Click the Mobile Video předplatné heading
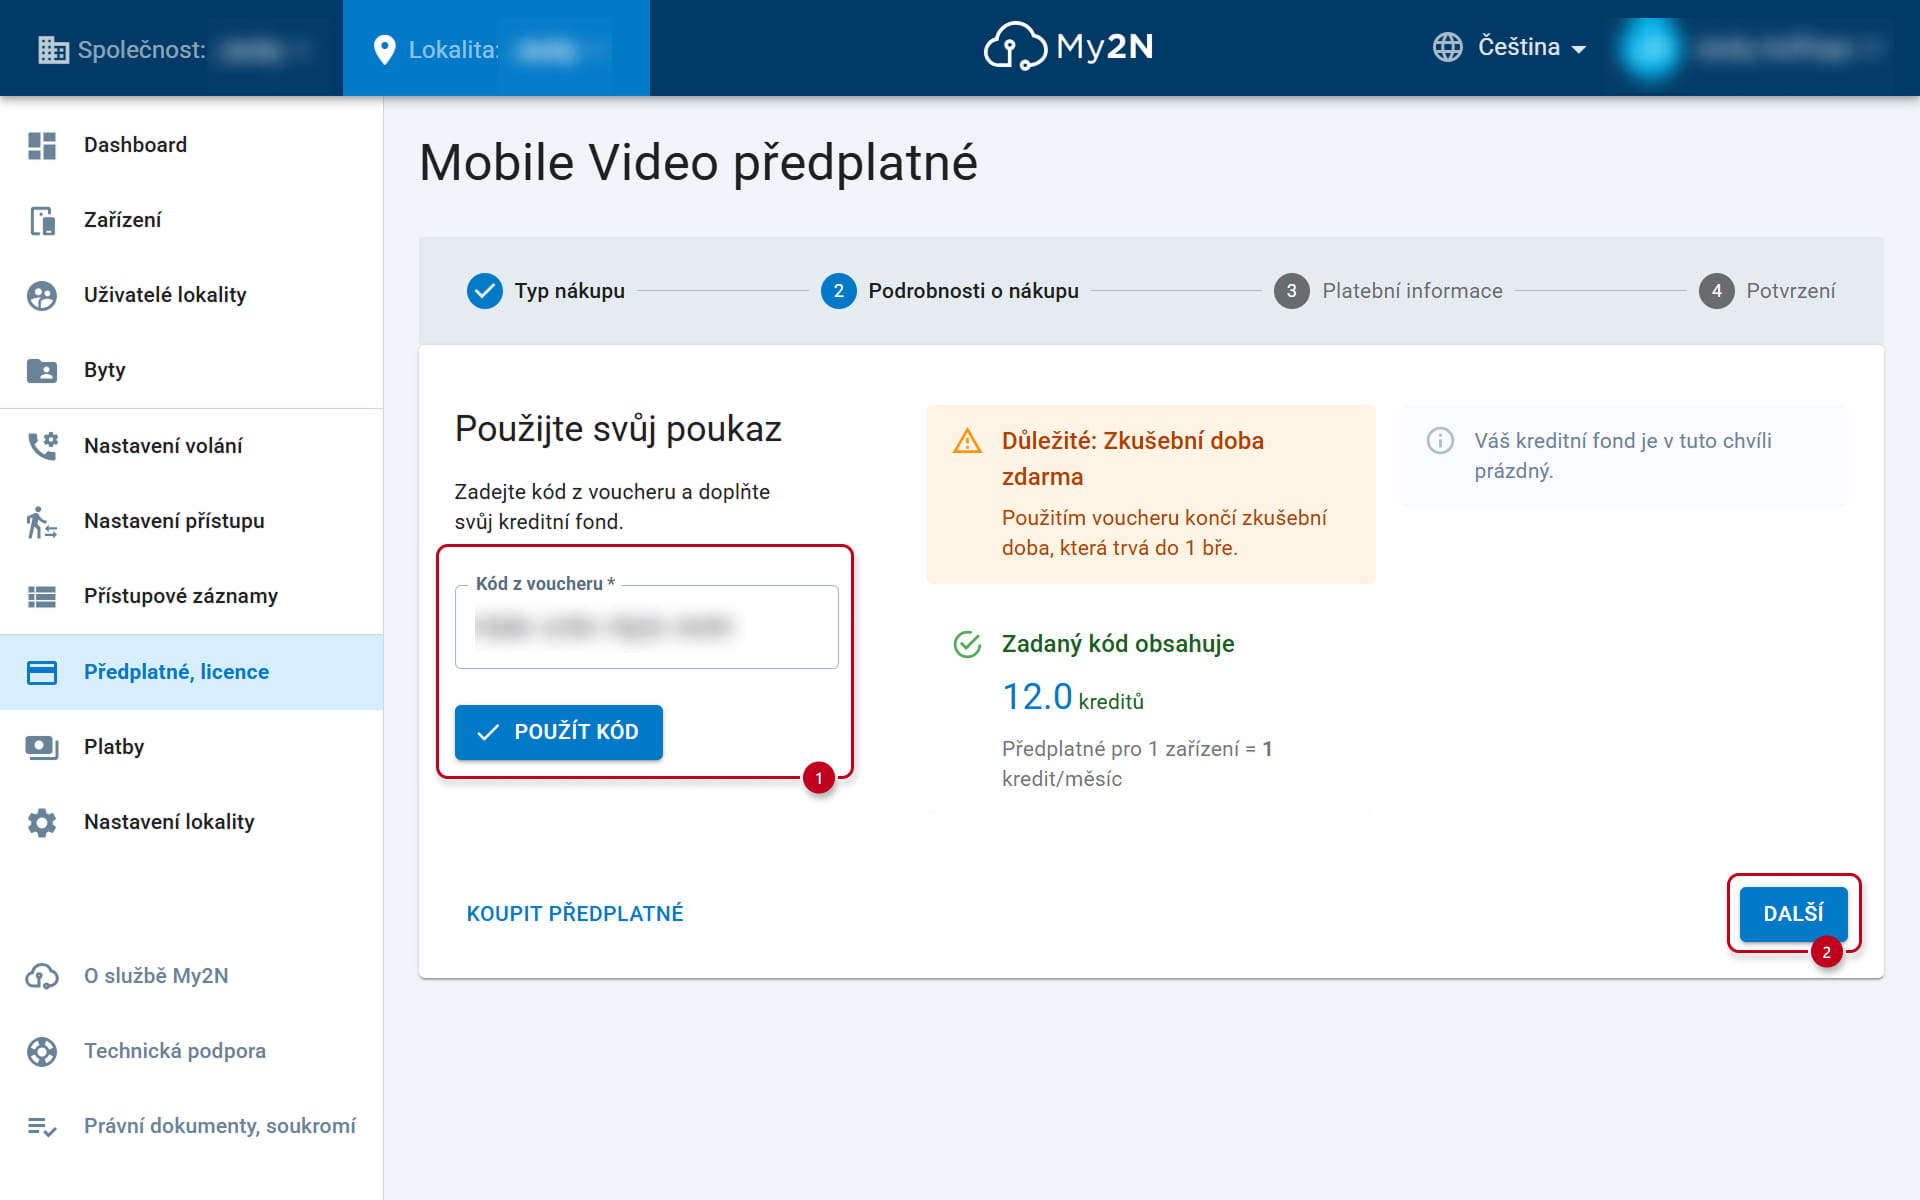1920x1200 pixels. tap(698, 163)
